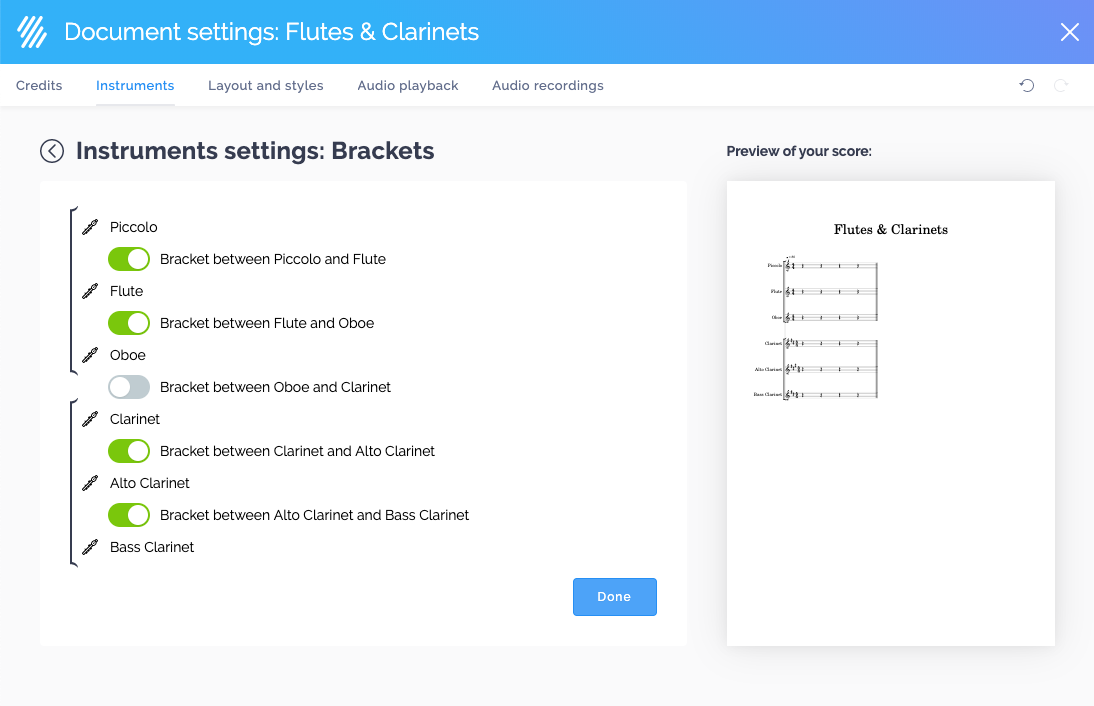Go to the Audio playback tab
The image size is (1094, 706).
click(408, 85)
